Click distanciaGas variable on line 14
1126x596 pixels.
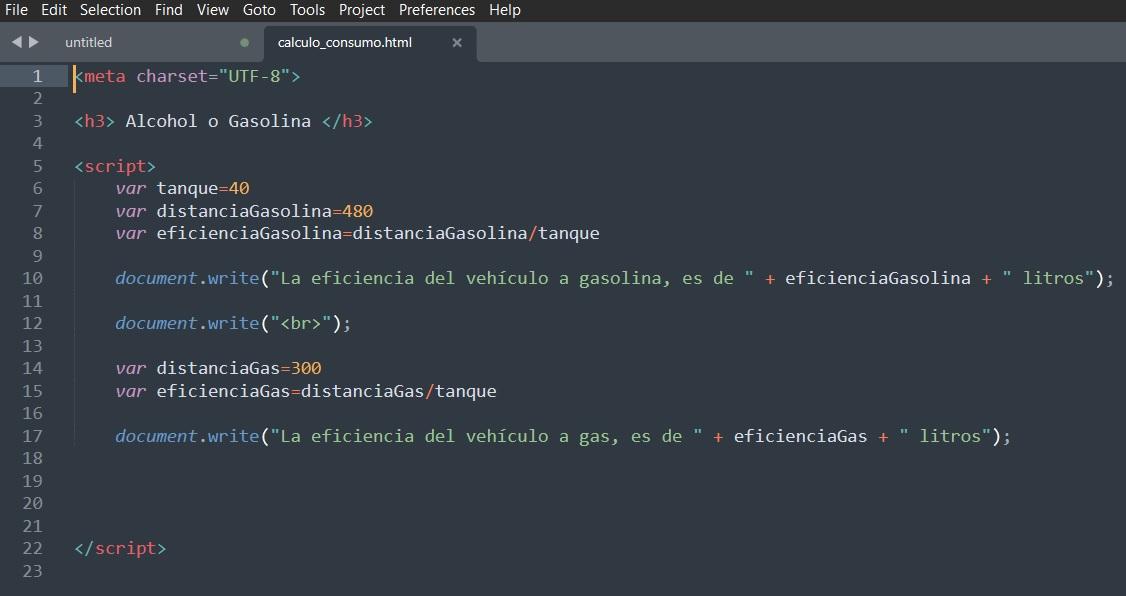(218, 368)
